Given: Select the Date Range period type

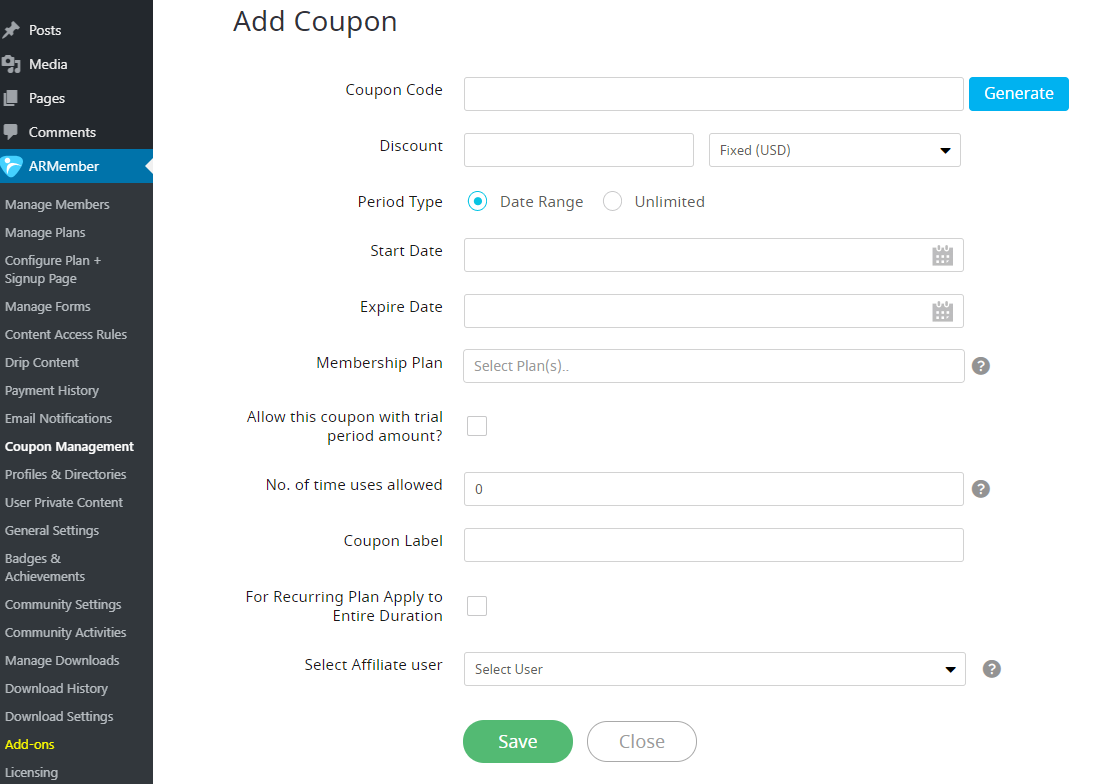Looking at the screenshot, I should click(478, 201).
